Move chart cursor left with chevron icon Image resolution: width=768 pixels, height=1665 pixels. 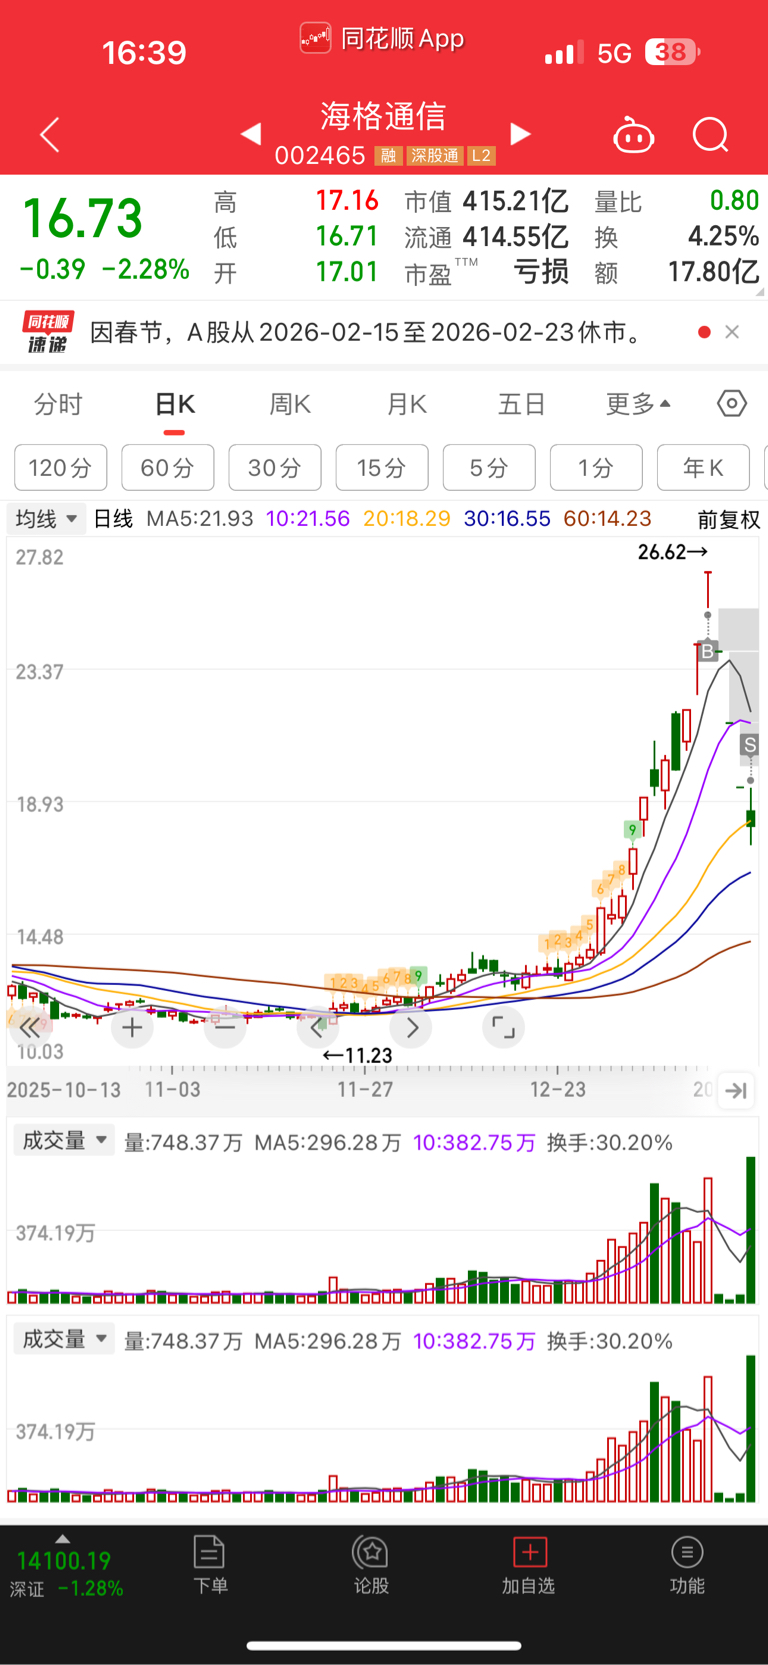click(318, 1027)
